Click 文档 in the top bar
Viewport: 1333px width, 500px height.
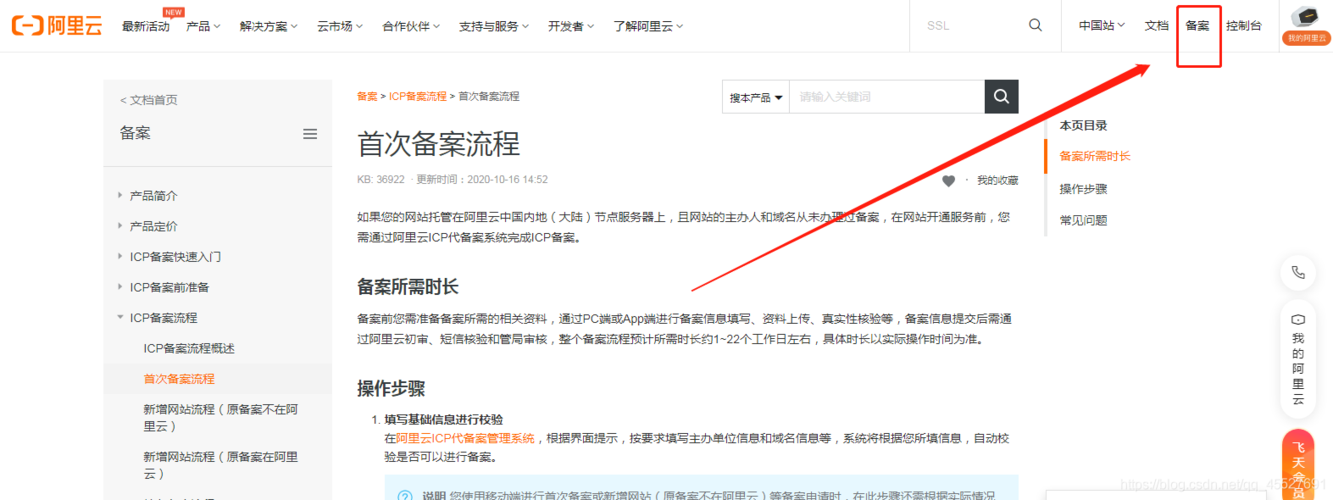1157,25
